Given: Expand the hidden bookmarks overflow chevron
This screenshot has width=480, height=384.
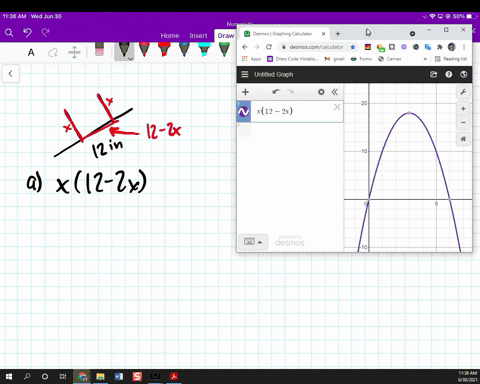Looking at the screenshot, I should [425, 59].
